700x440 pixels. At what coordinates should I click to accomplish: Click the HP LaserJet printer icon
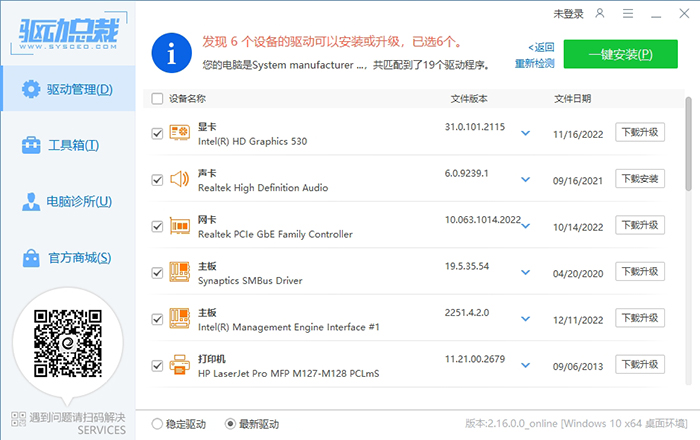point(180,365)
